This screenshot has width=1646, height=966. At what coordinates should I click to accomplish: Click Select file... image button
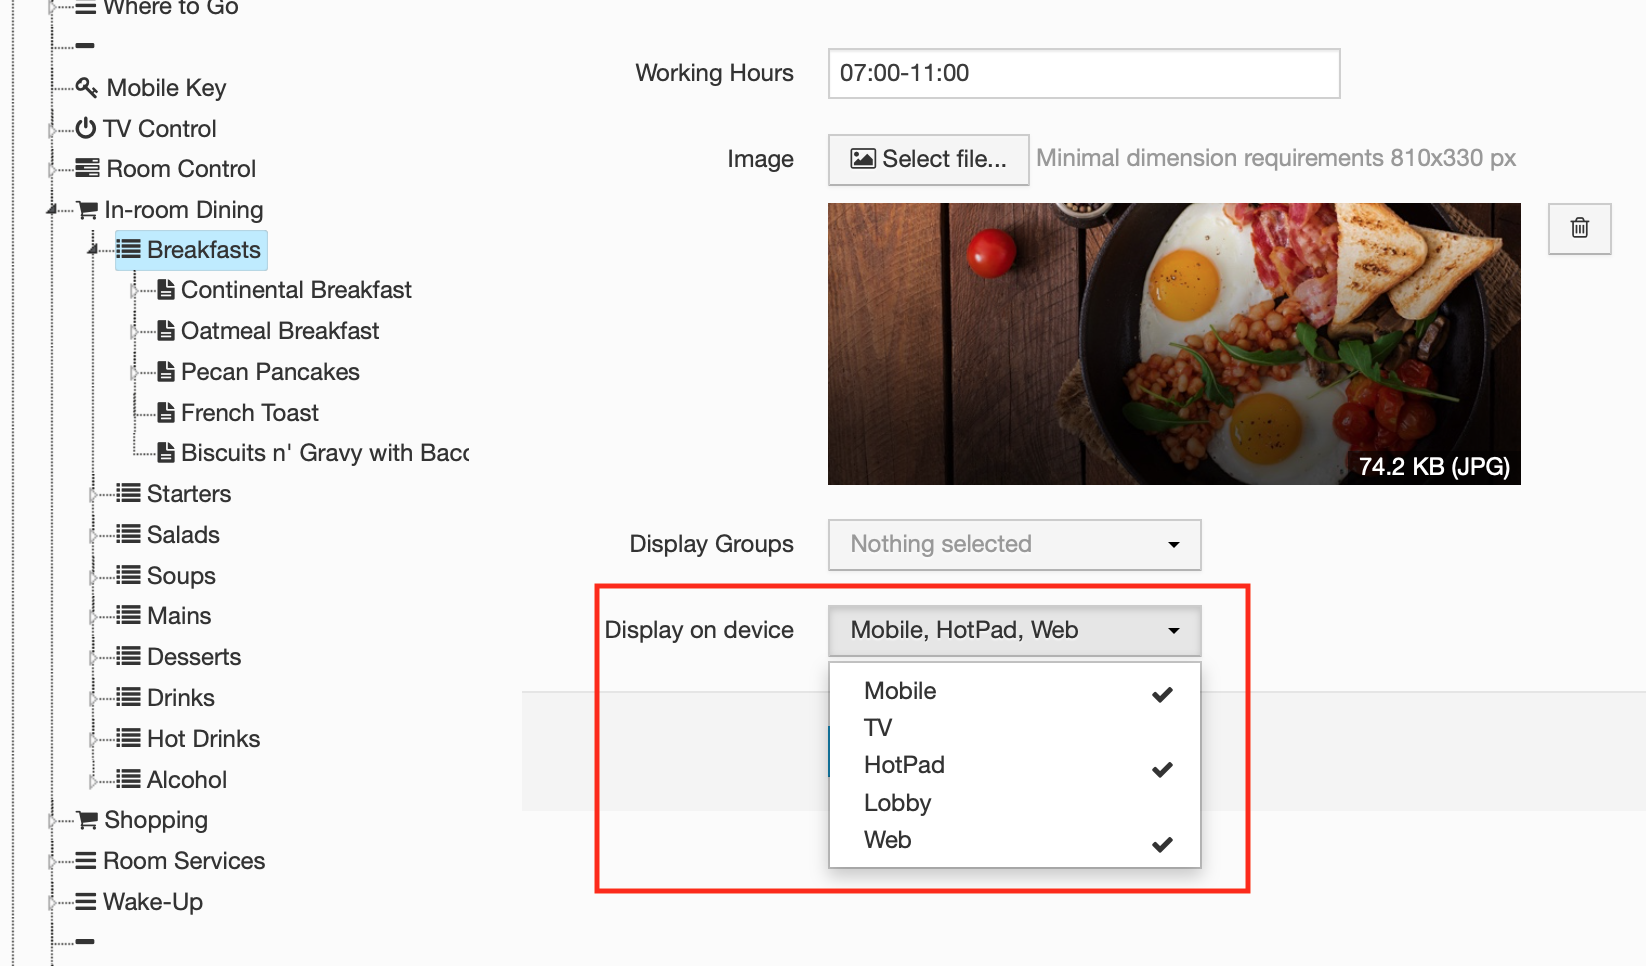(x=928, y=159)
